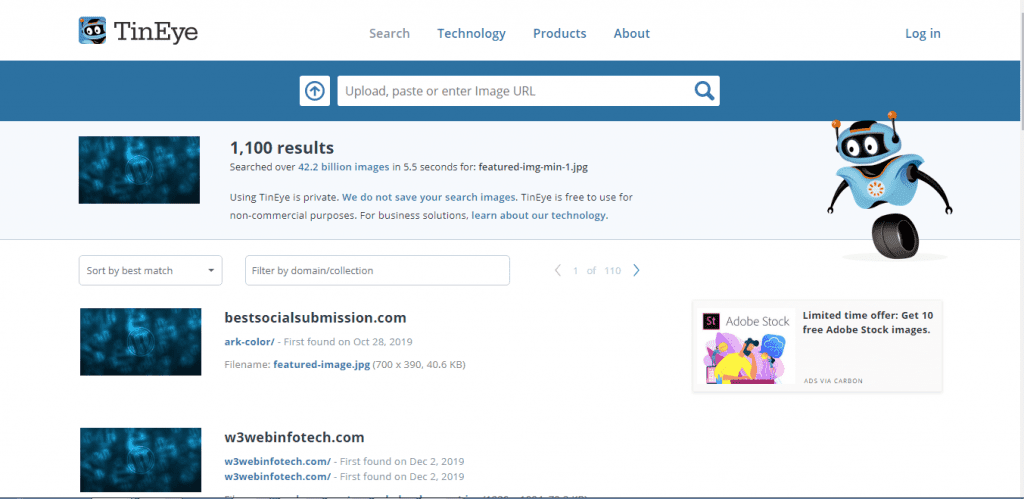Open the 42.2 billion images link
The height and width of the screenshot is (499, 1024).
[344, 167]
